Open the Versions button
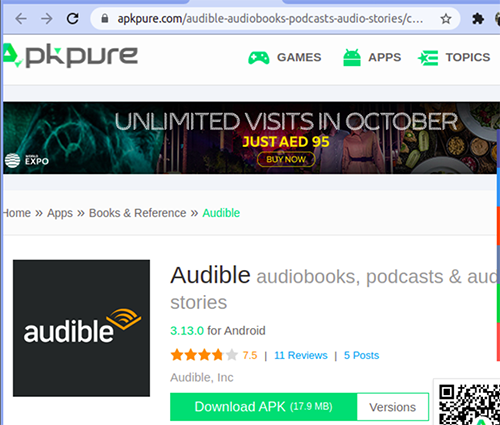500x425 pixels. (x=392, y=407)
